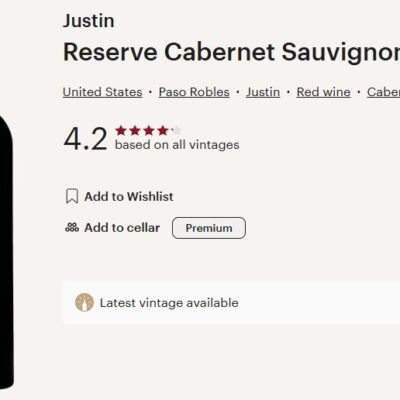Image resolution: width=400 pixels, height=400 pixels.
Task: Select the fourth red rating star
Action: 163,131
